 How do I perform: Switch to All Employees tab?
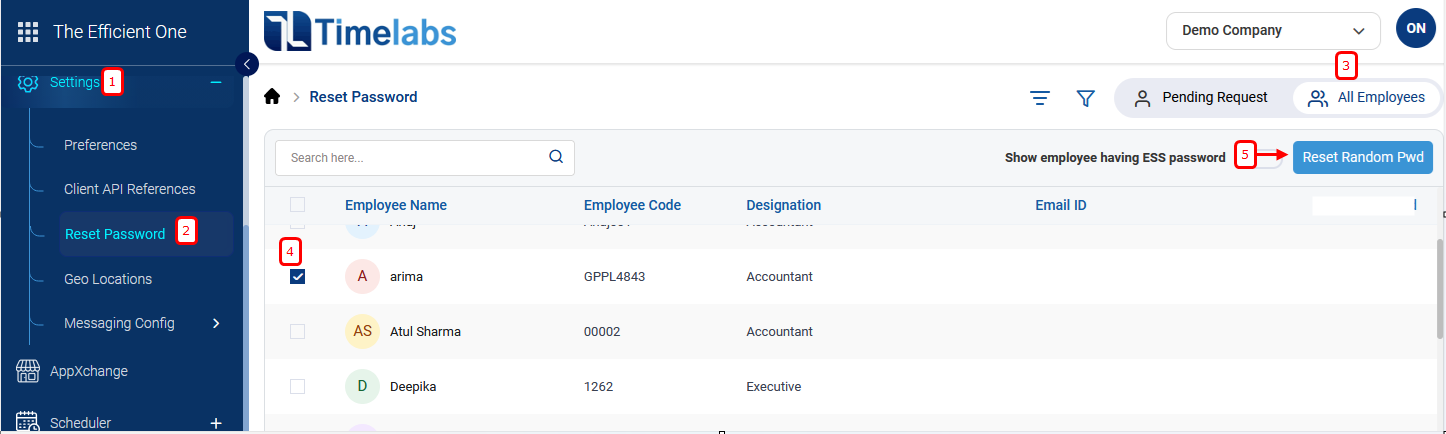click(x=1366, y=98)
